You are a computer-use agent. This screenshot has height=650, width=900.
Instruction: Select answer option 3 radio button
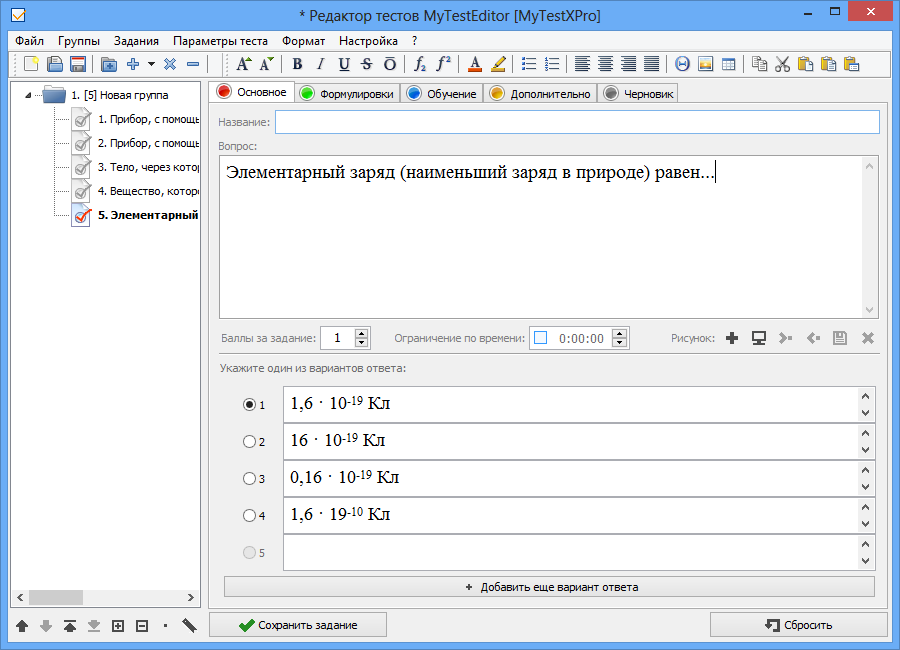(249, 478)
